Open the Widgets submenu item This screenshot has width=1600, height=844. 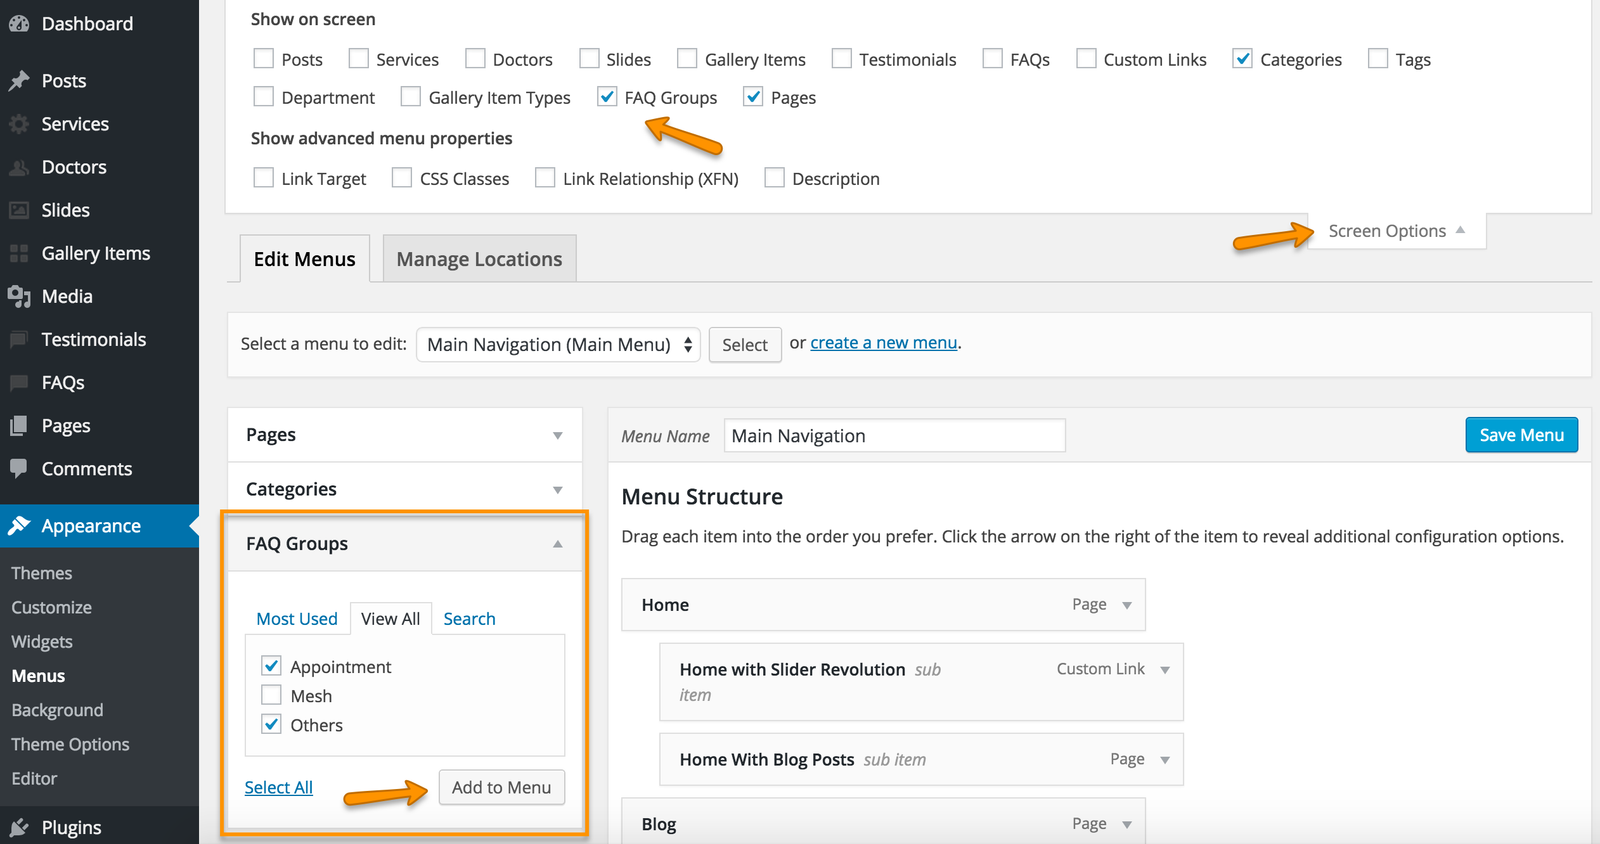click(42, 641)
